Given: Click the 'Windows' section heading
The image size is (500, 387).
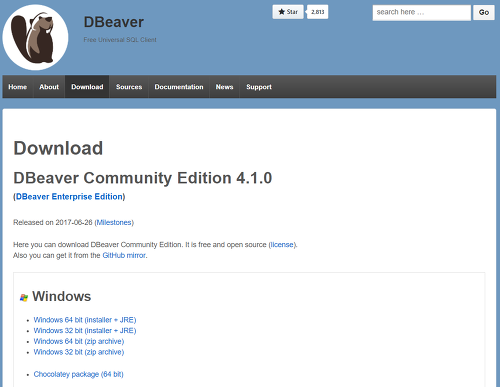Looking at the screenshot, I should (x=61, y=296).
